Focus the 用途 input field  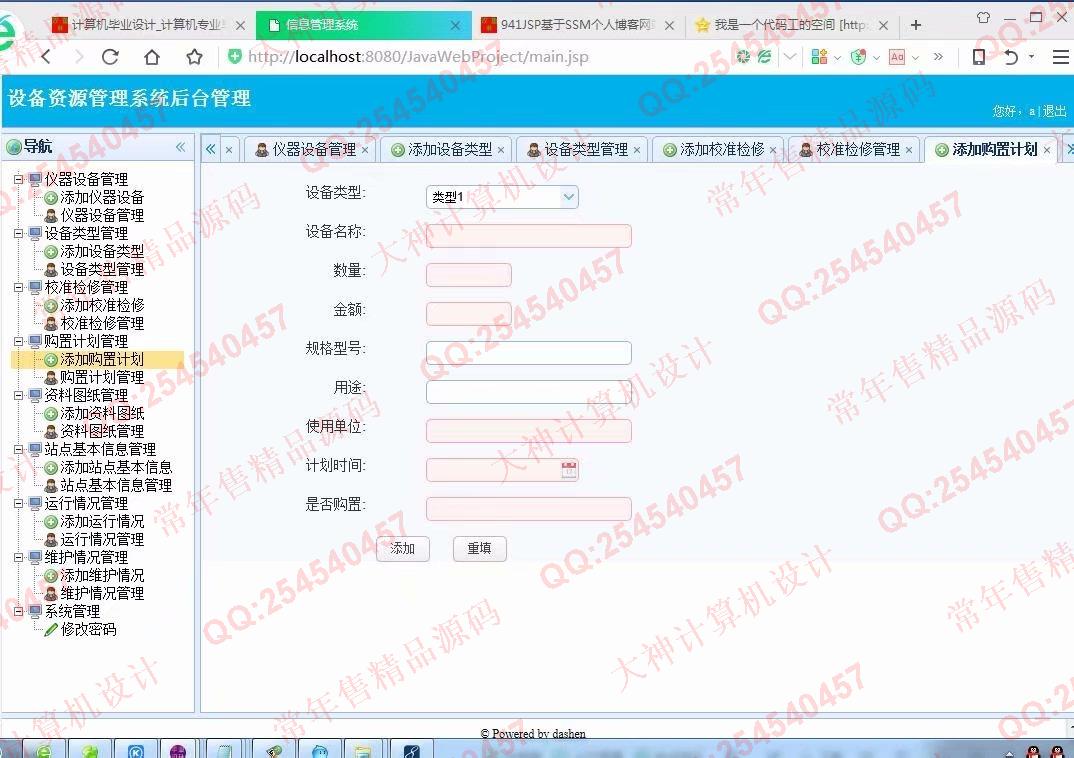pos(529,392)
